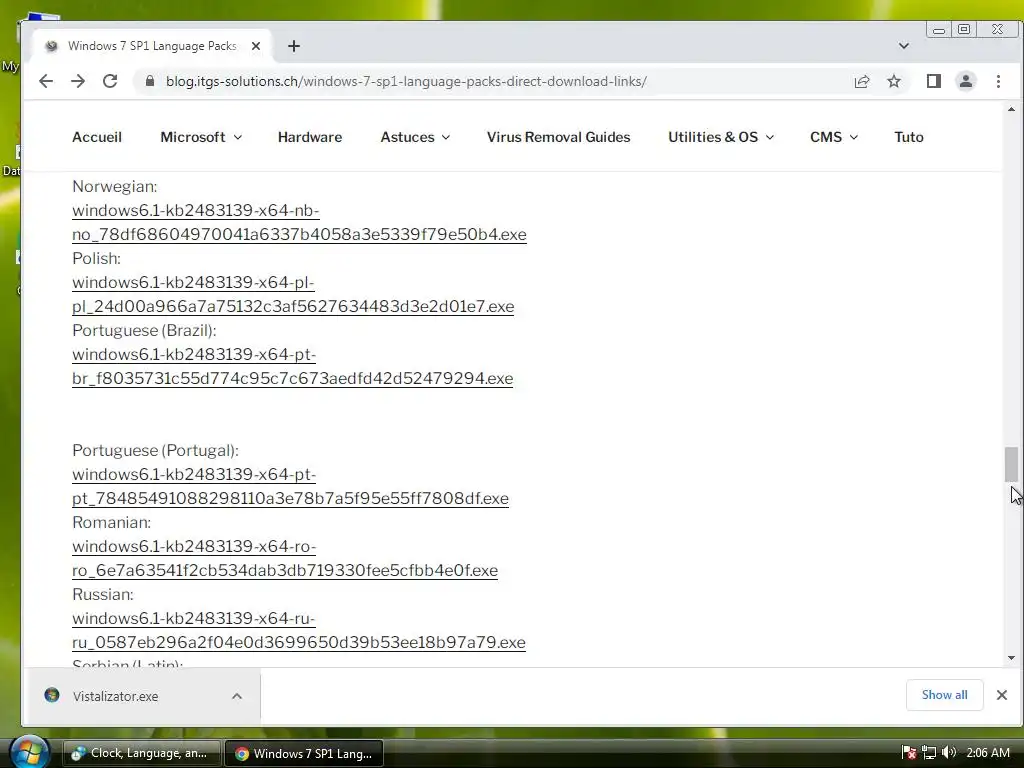
Task: View site security lock info
Action: 150,81
